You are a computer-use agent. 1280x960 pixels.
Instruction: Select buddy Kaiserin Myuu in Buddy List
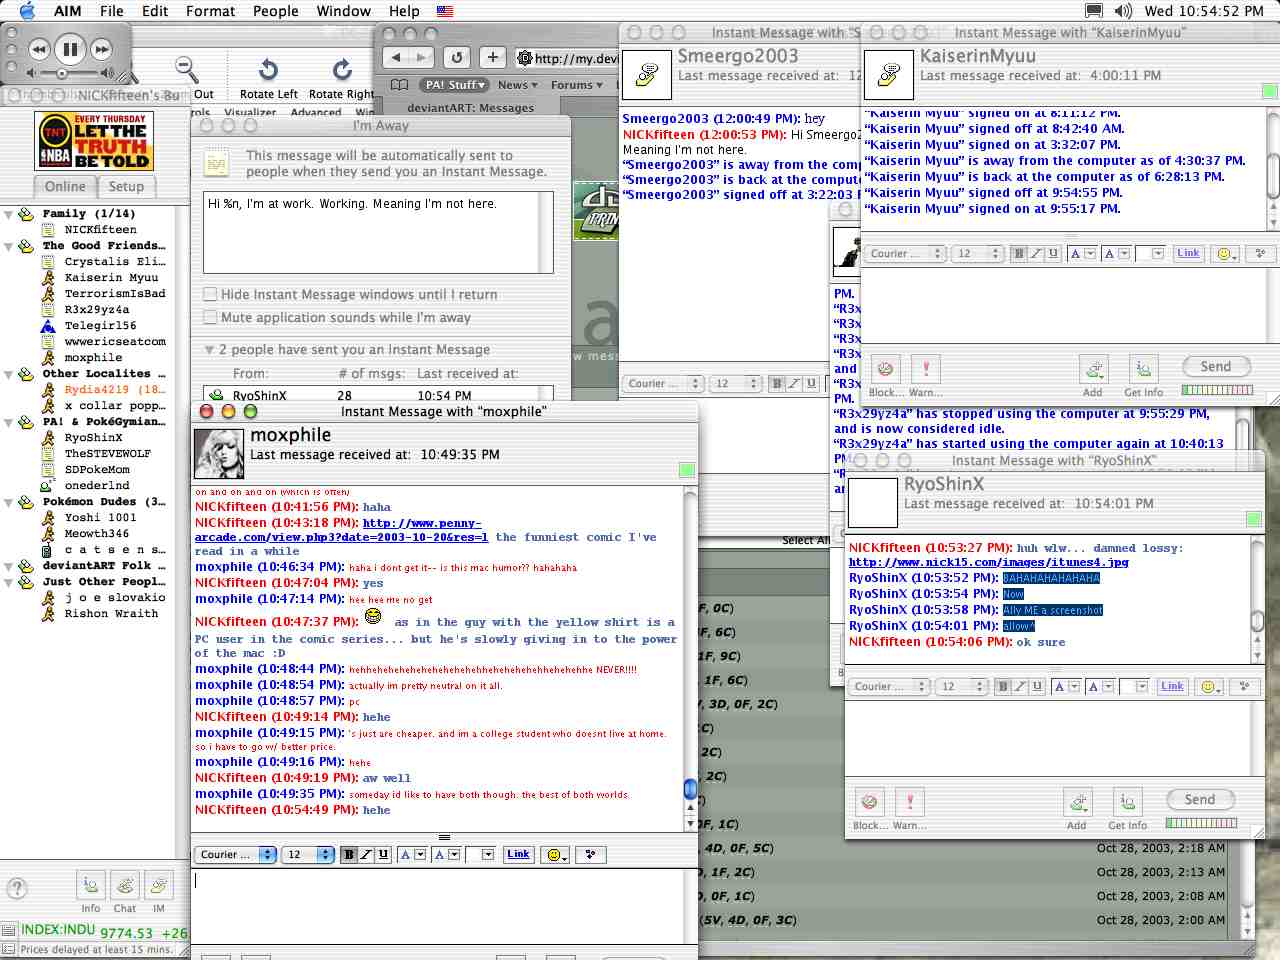[111, 278]
